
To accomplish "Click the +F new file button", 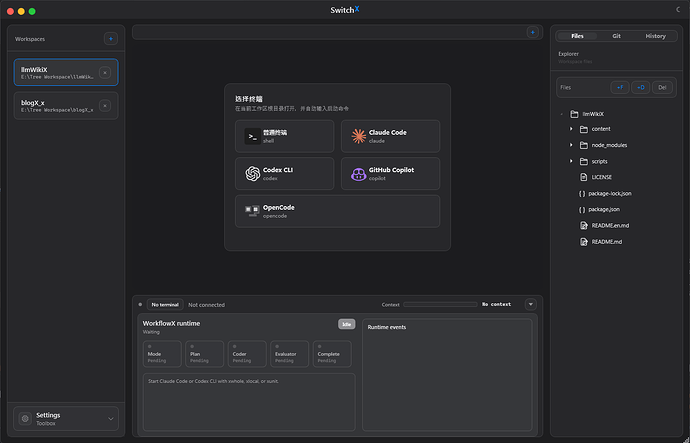I will 620,88.
